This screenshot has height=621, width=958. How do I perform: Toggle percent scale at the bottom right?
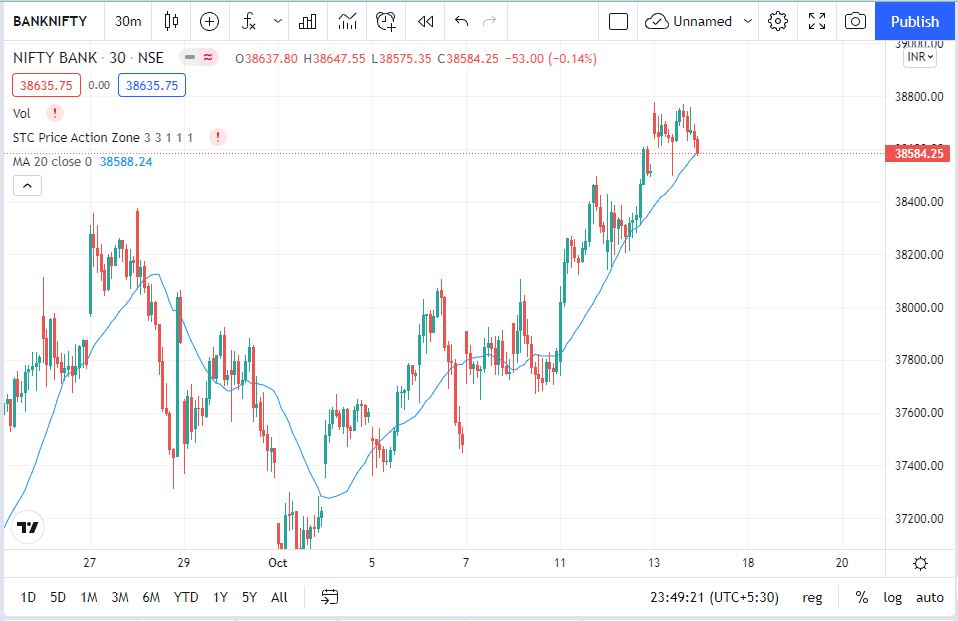click(861, 597)
